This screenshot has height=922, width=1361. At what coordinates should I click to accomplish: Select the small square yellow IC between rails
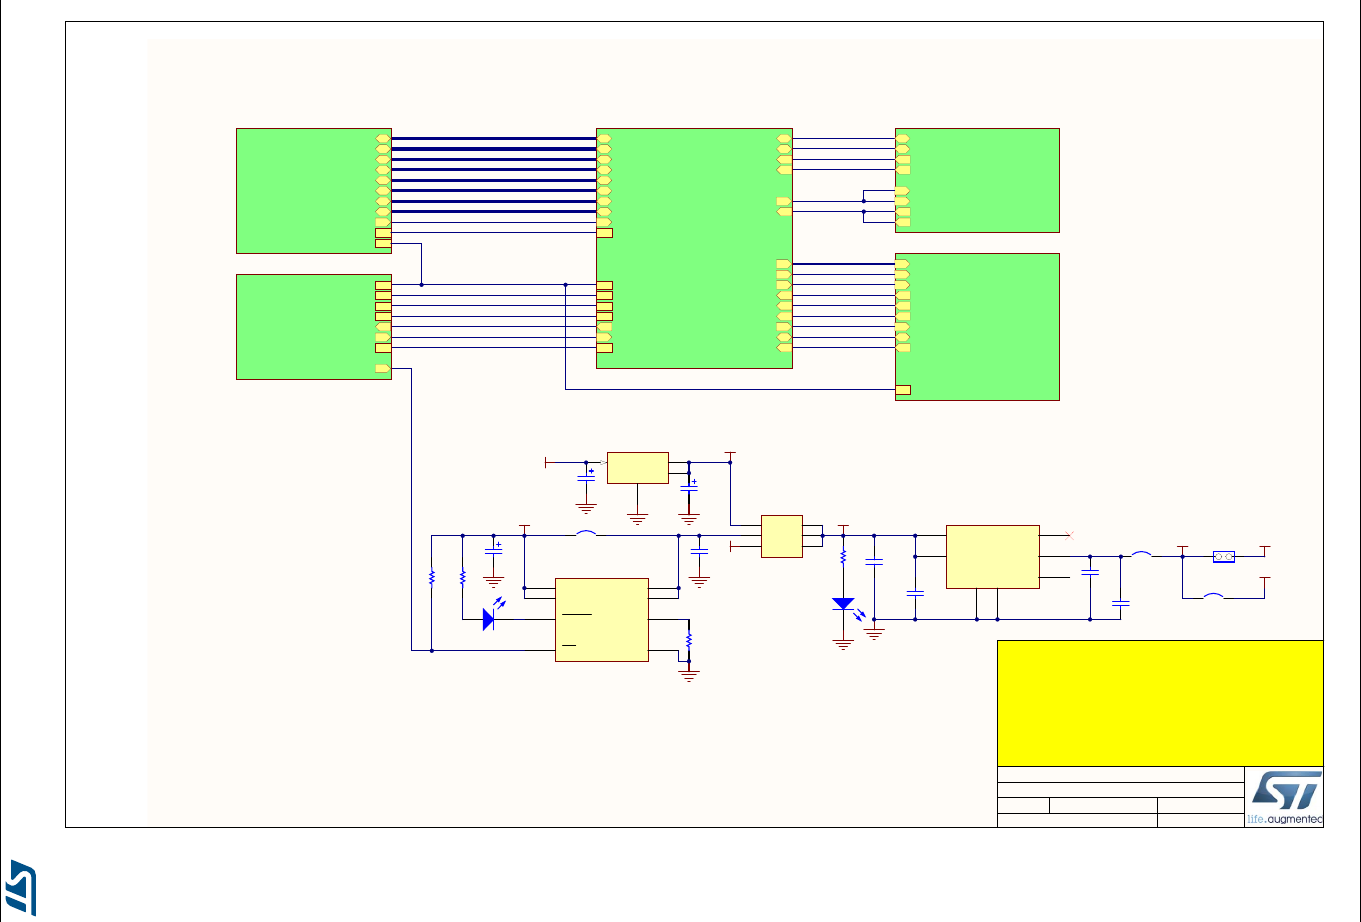coord(781,536)
